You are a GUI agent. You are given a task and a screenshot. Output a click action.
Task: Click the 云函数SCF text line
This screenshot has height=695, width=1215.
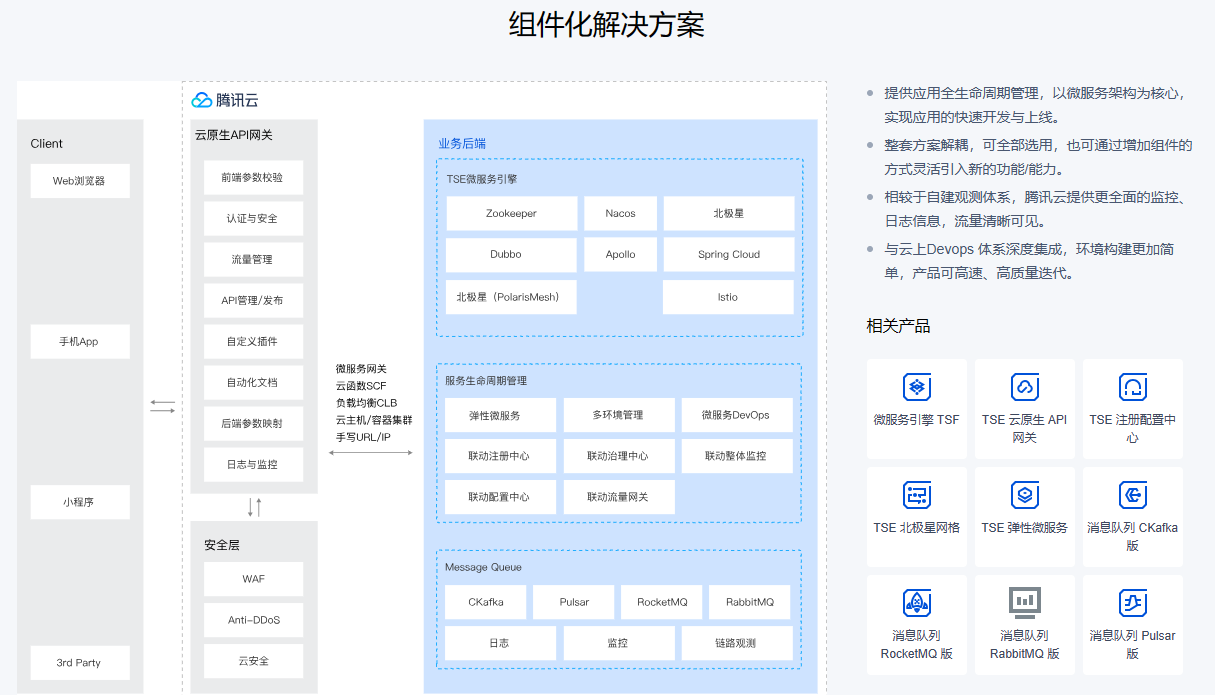(361, 386)
